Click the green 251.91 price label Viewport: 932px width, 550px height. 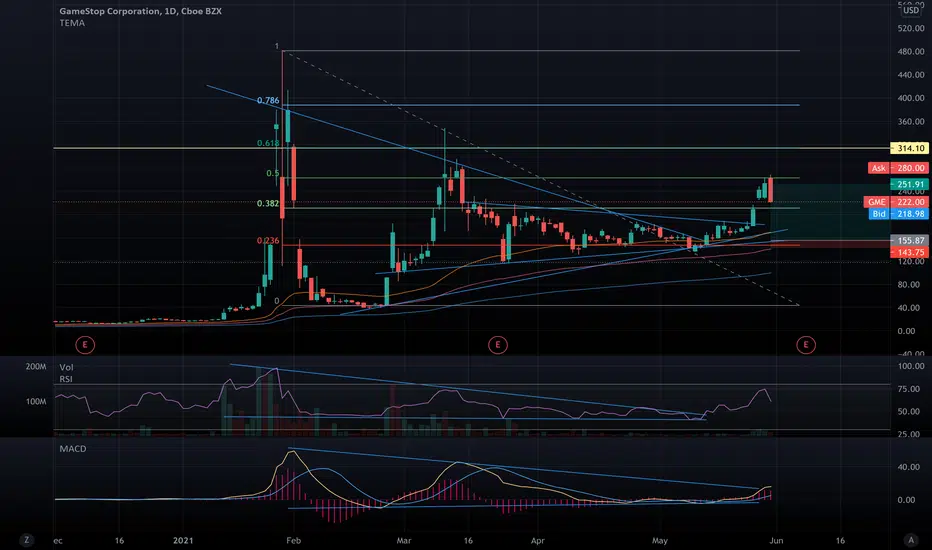909,184
